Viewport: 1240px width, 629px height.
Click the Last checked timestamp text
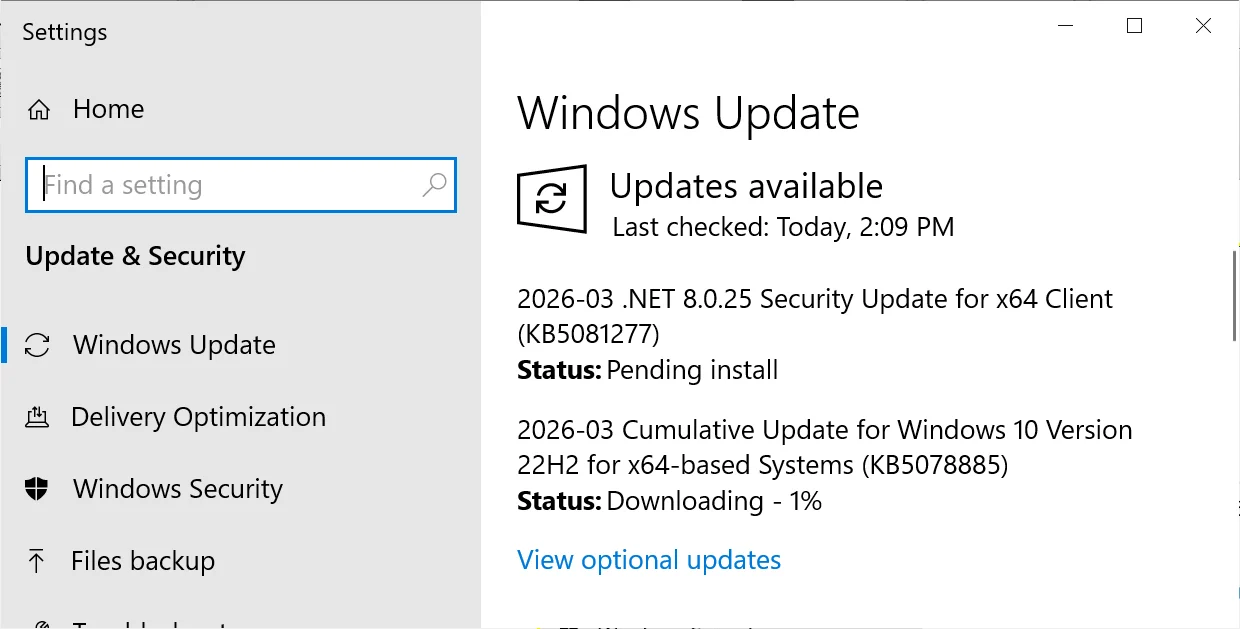(x=782, y=227)
